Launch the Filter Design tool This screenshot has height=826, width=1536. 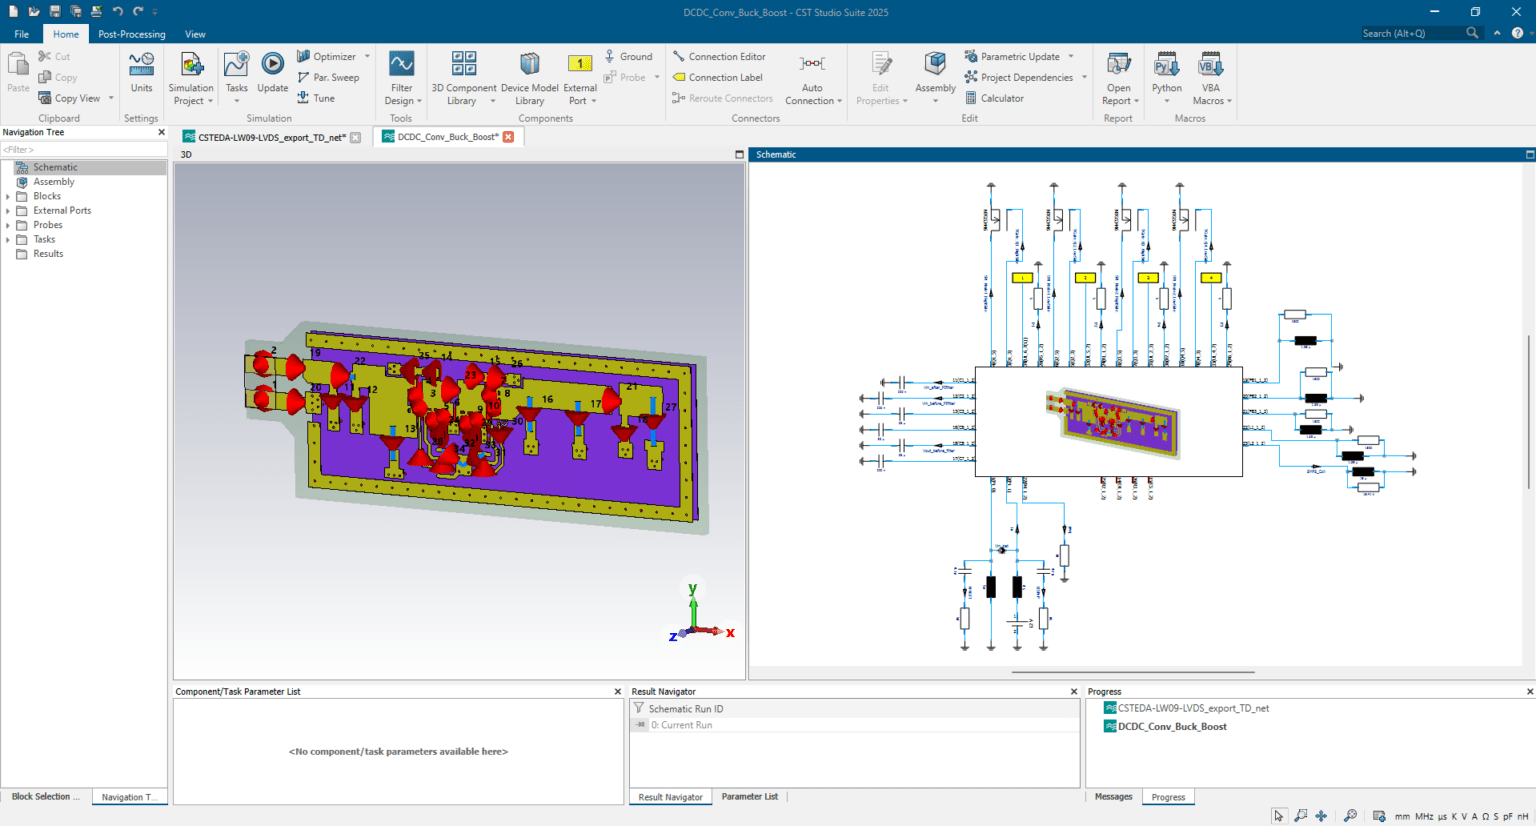(x=401, y=72)
